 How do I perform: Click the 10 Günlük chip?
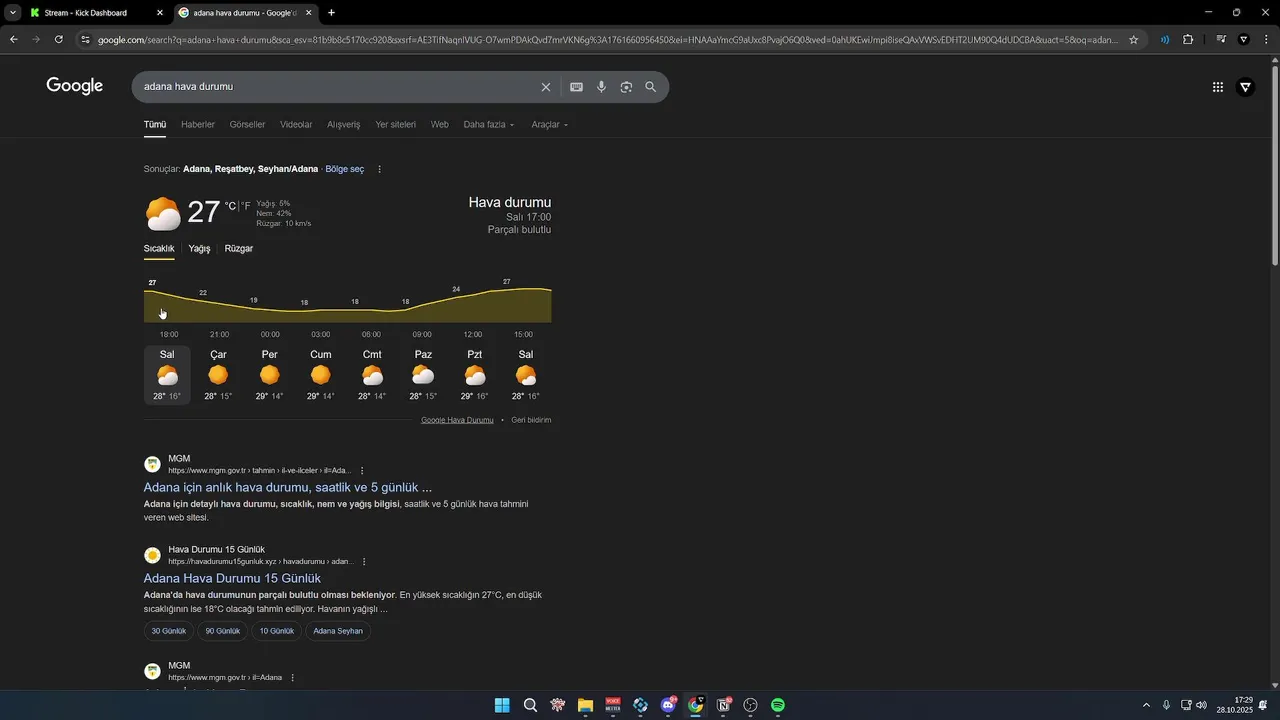[277, 631]
